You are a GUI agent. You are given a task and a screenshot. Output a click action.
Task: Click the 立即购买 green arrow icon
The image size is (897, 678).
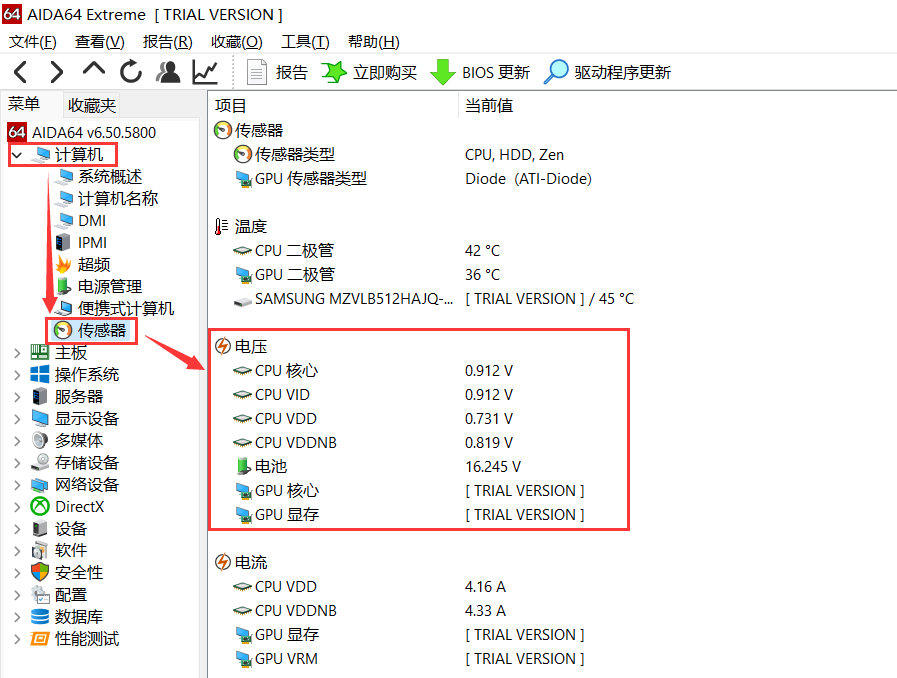pyautogui.click(x=333, y=71)
